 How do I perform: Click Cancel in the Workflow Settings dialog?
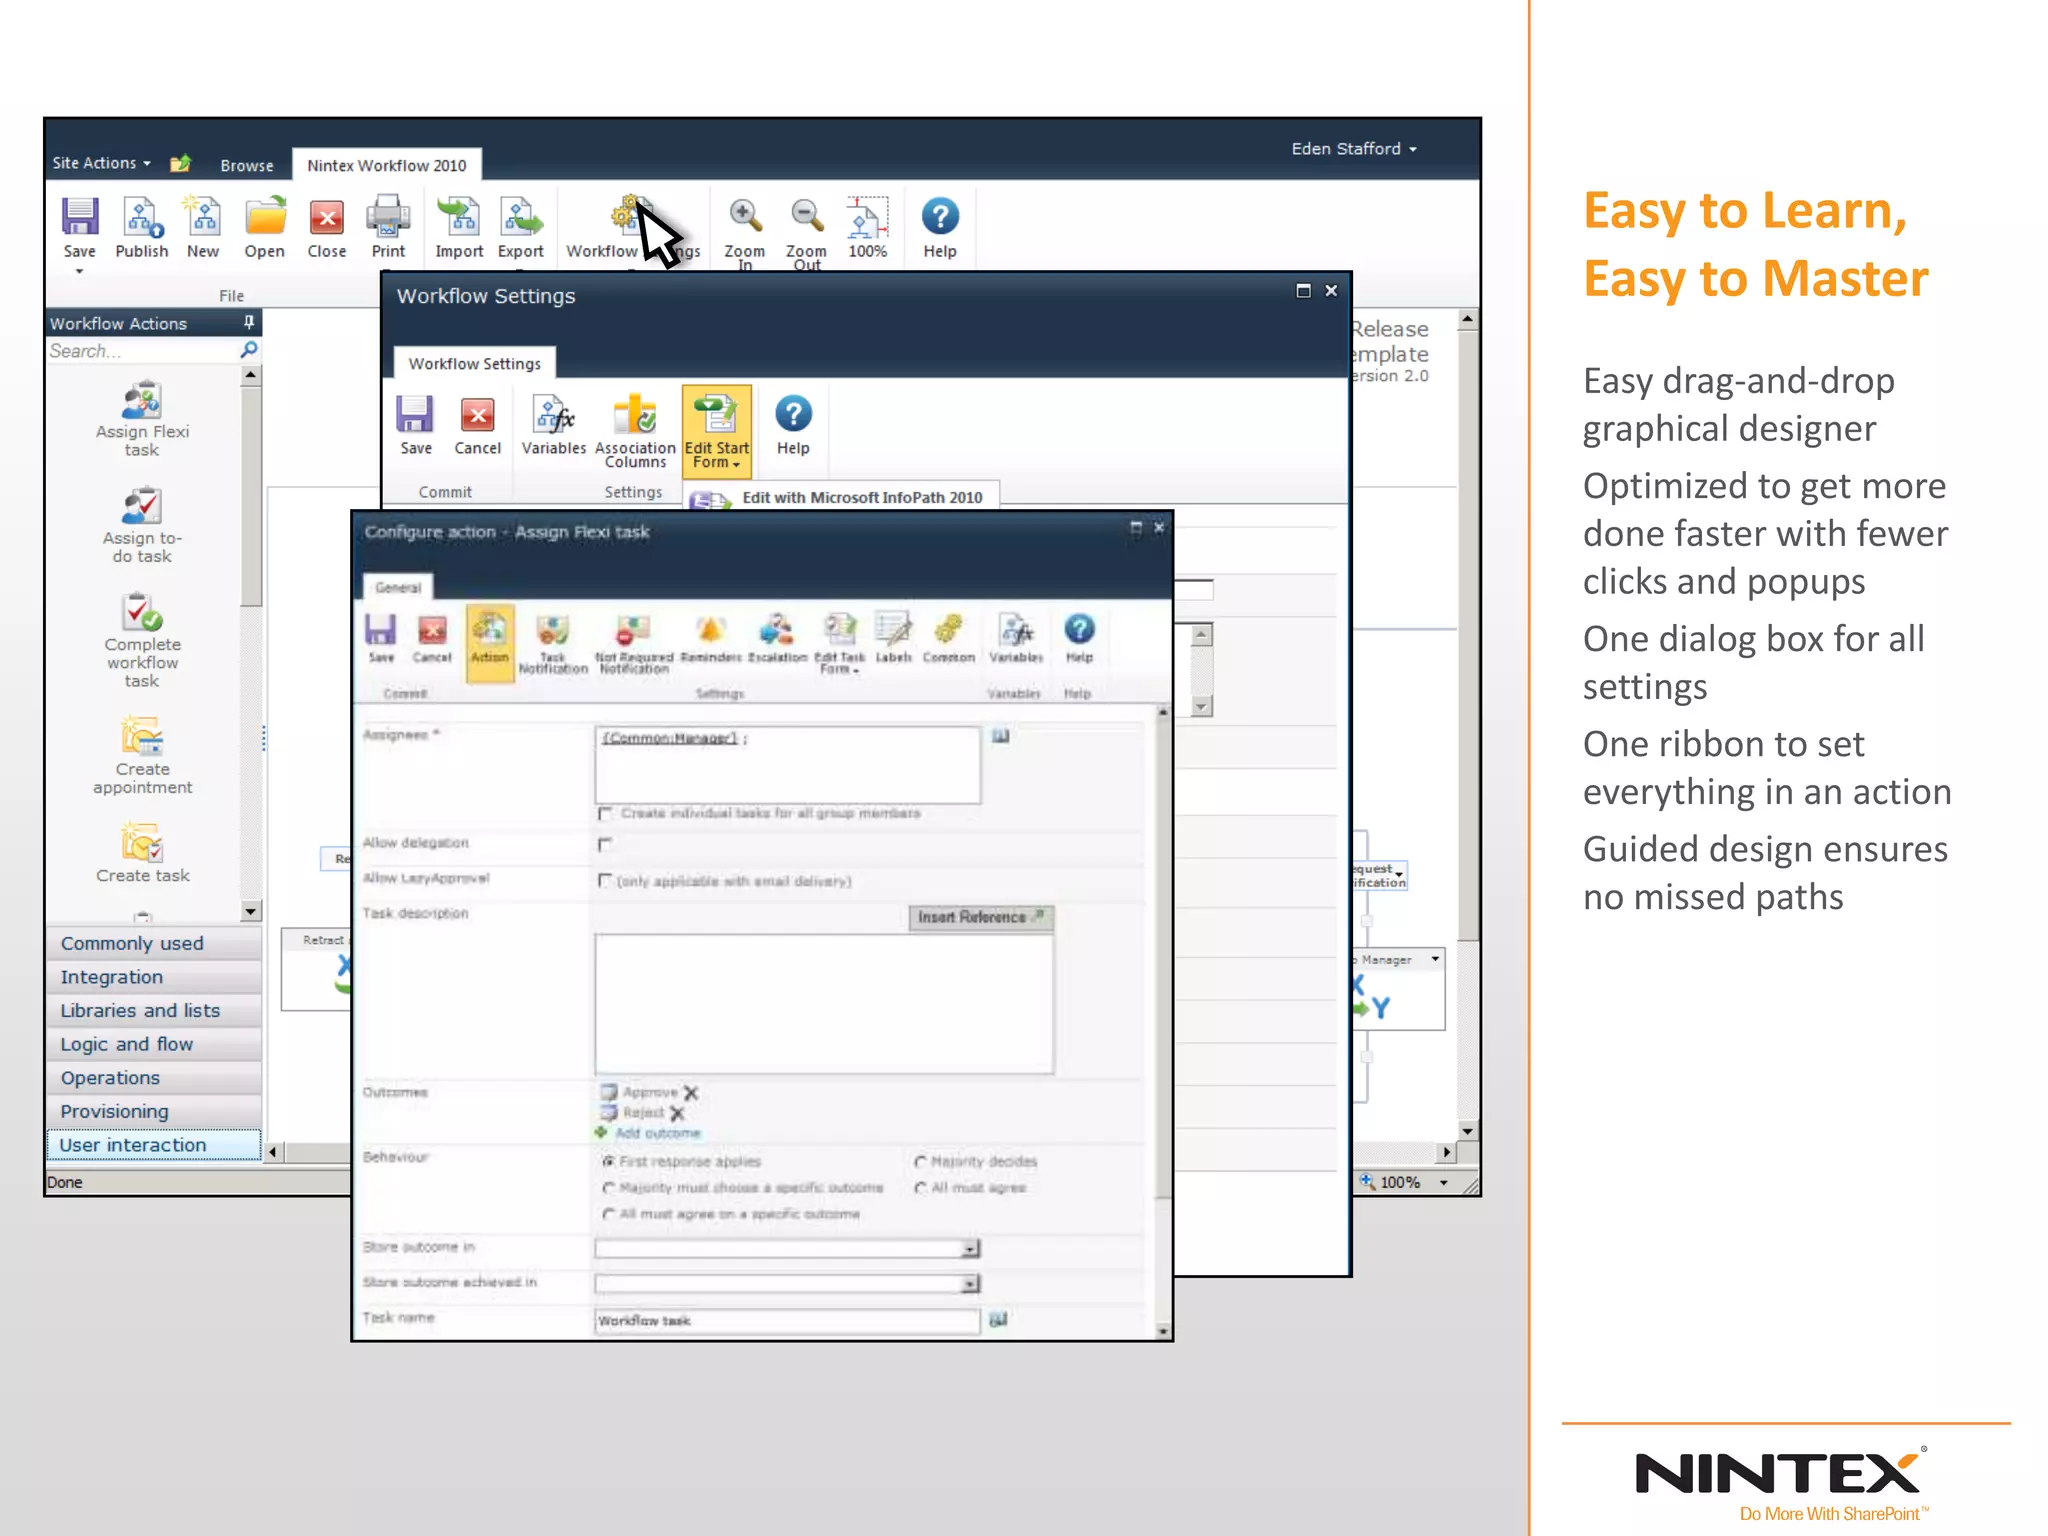[477, 426]
